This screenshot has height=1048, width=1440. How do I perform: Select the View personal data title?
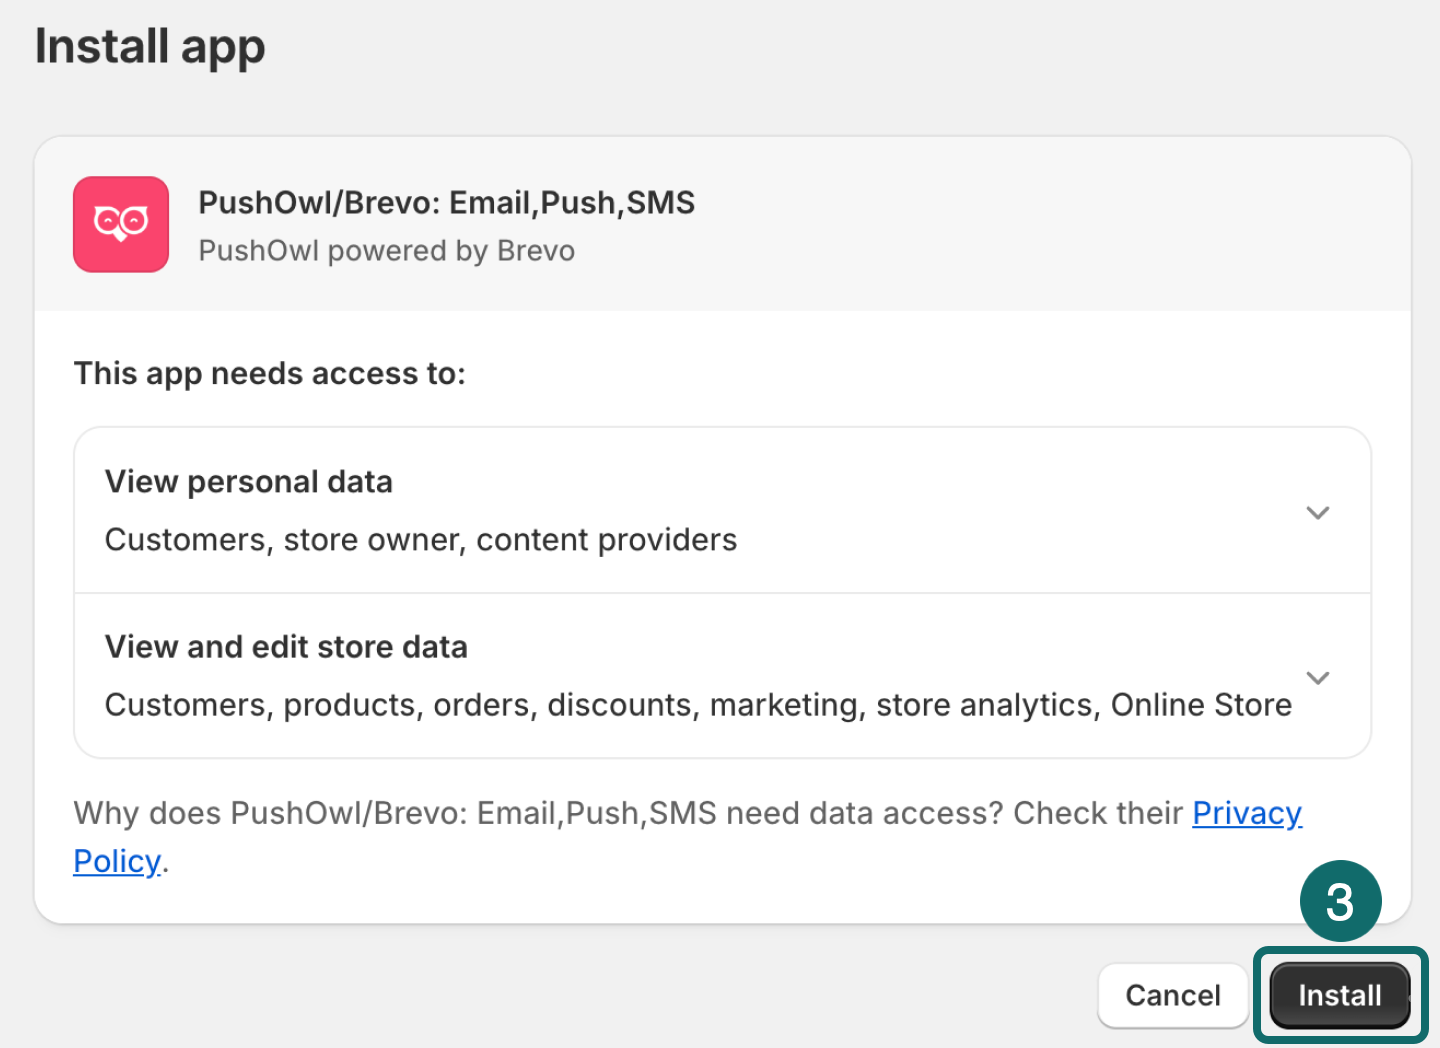[249, 482]
